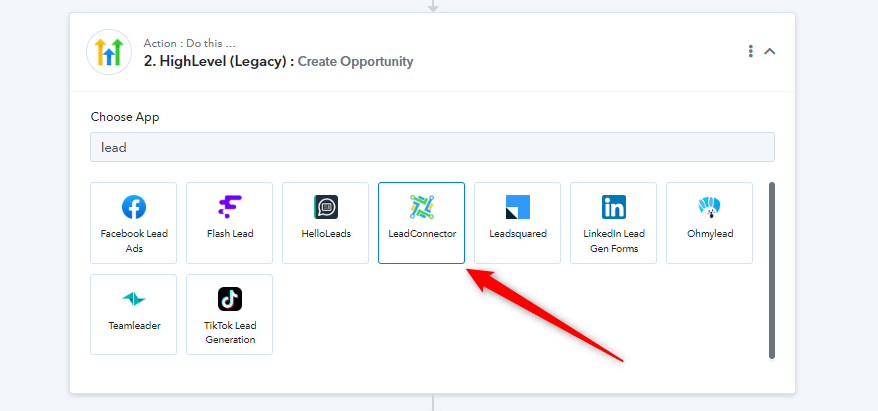This screenshot has width=878, height=411.
Task: Click the 'Choose App' label
Action: tap(125, 117)
